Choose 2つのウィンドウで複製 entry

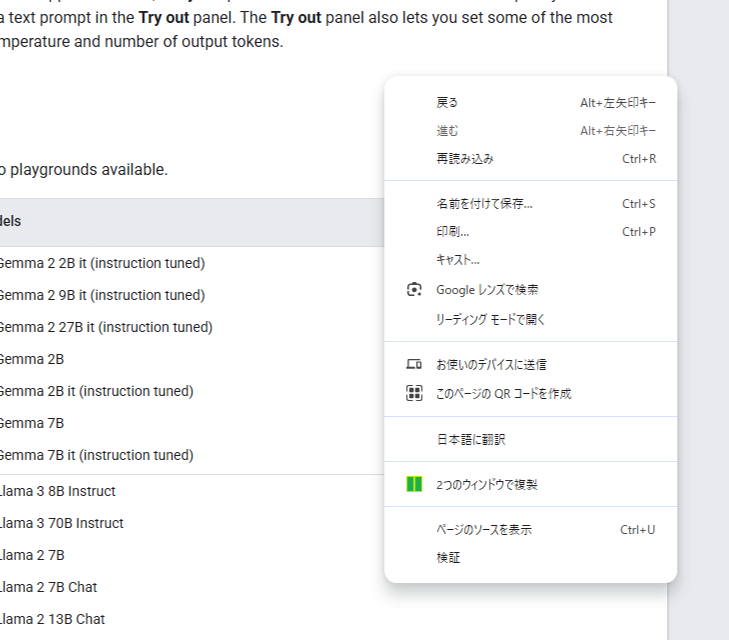[x=530, y=484]
